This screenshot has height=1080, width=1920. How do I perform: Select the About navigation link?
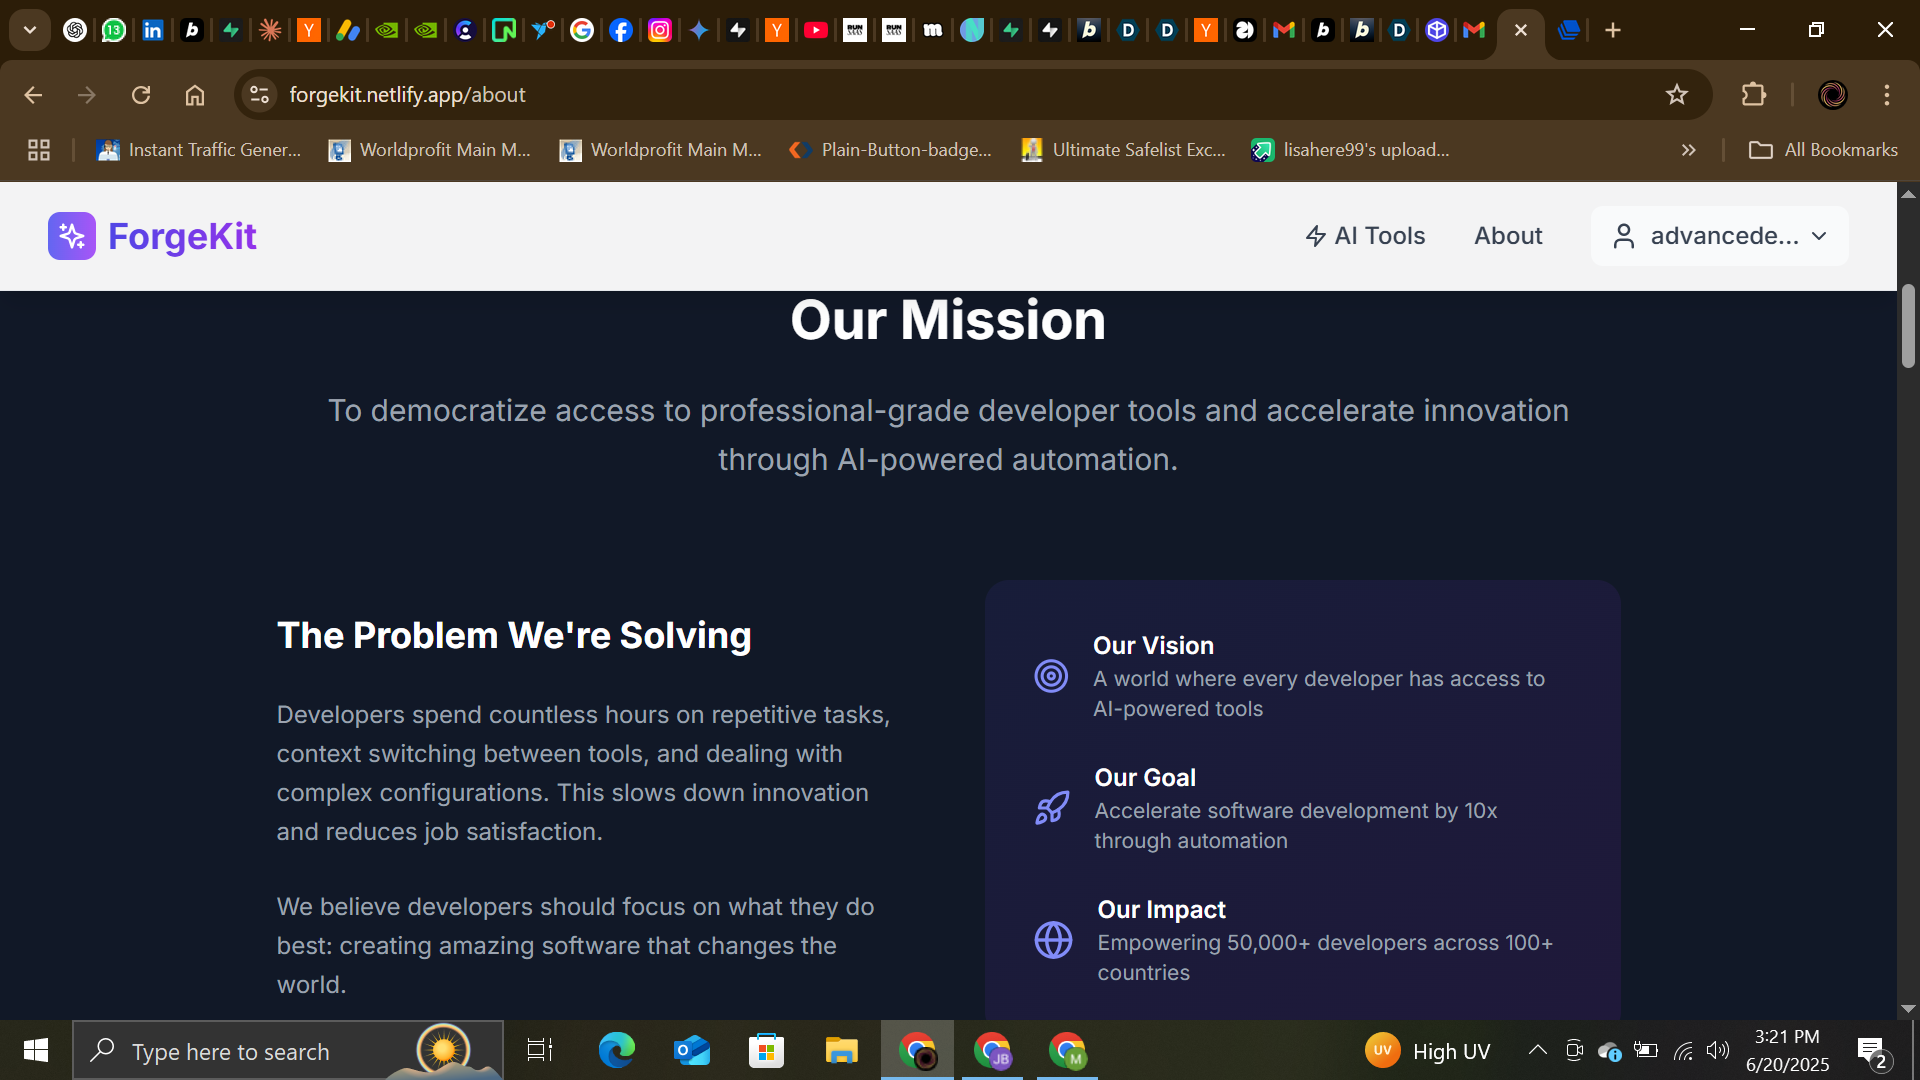1508,236
